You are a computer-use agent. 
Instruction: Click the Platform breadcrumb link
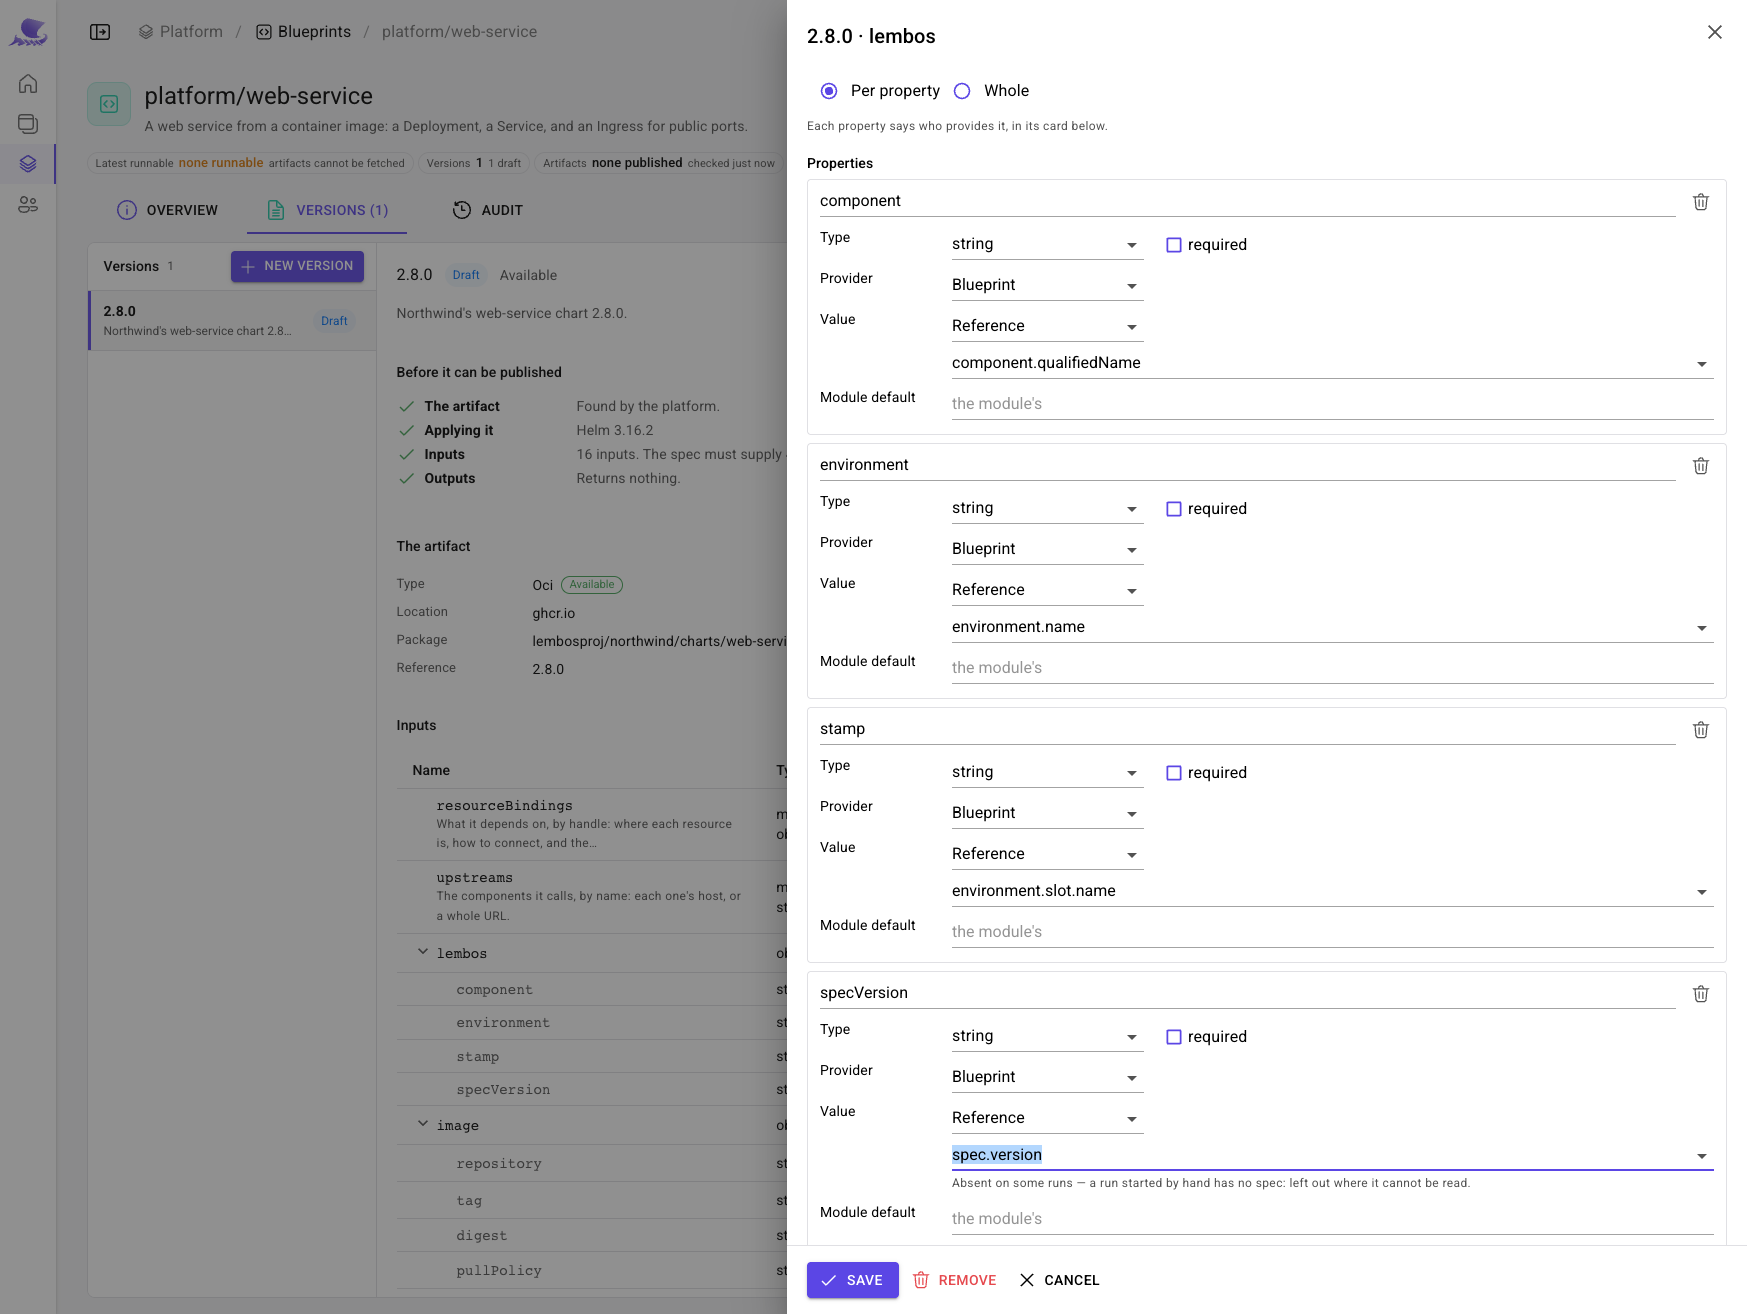click(x=181, y=32)
